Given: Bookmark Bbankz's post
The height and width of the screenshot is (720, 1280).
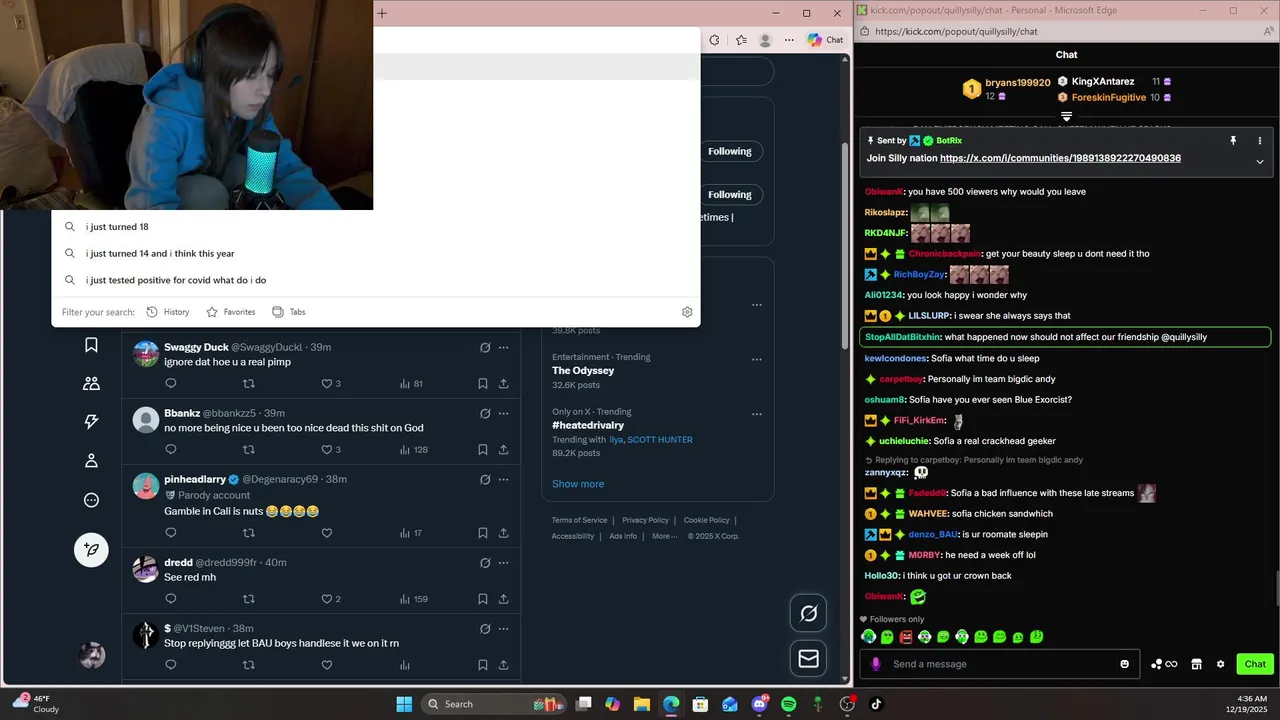Looking at the screenshot, I should (x=483, y=449).
